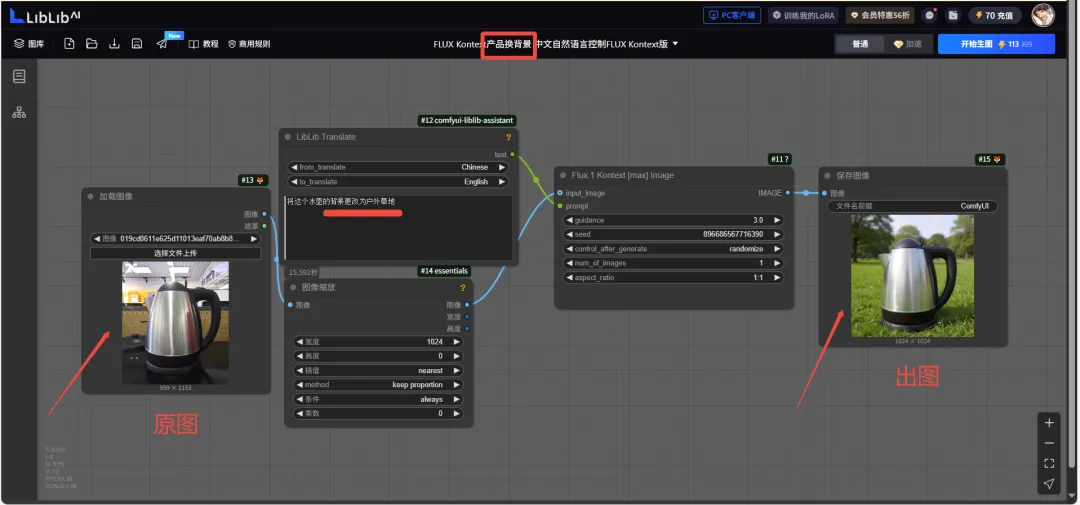Increase num_of_images with right arrow
Screen dimensions: 1080x505
tap(777, 263)
